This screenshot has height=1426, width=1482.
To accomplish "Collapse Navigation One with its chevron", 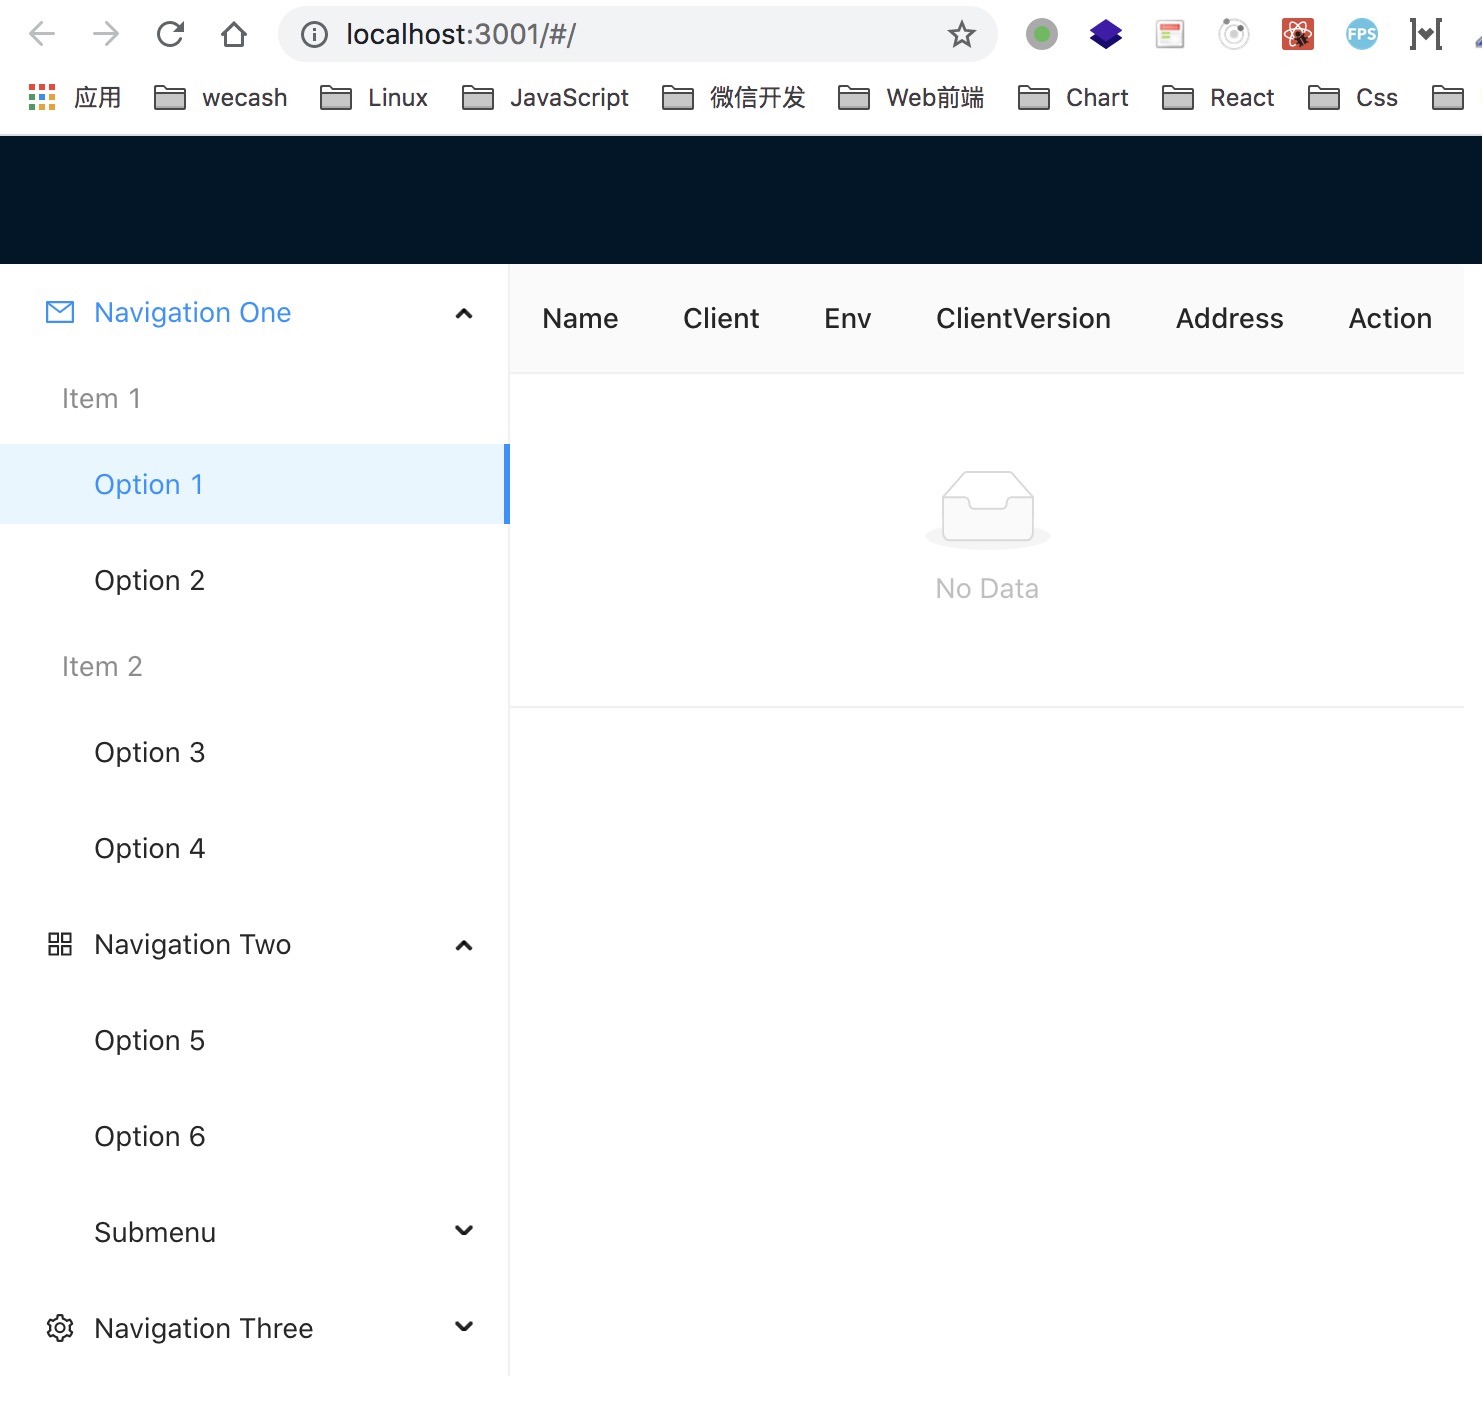I will point(464,313).
